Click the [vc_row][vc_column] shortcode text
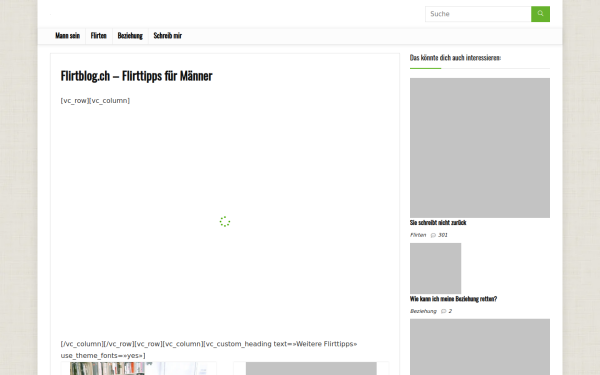The height and width of the screenshot is (375, 600). pos(95,101)
